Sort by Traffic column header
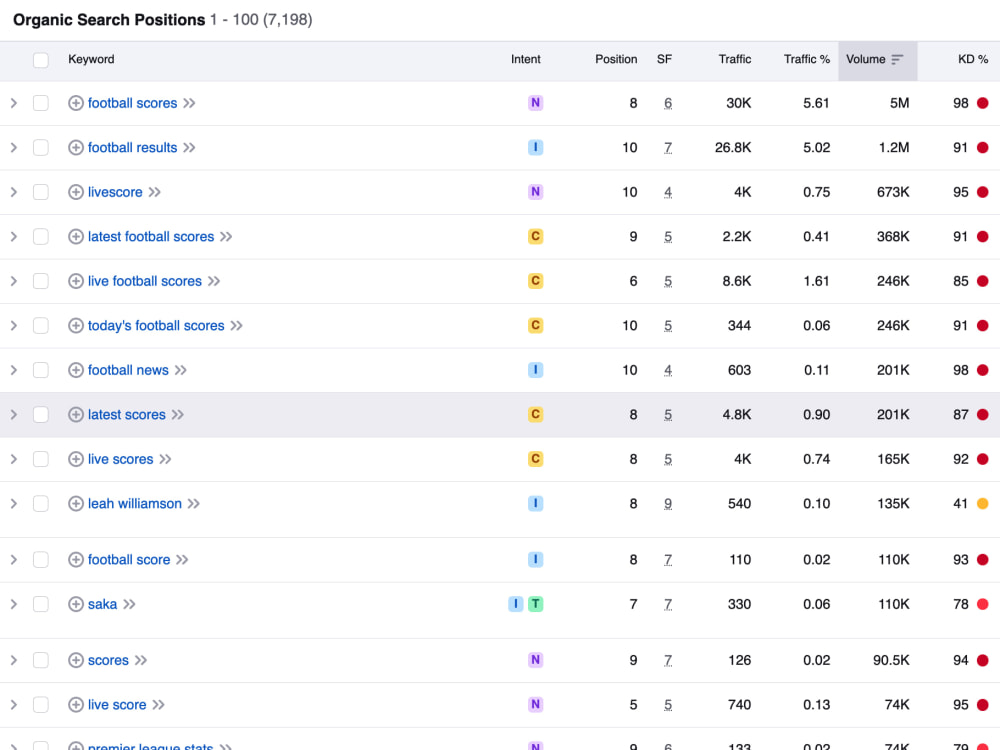The image size is (1000, 750). point(735,59)
